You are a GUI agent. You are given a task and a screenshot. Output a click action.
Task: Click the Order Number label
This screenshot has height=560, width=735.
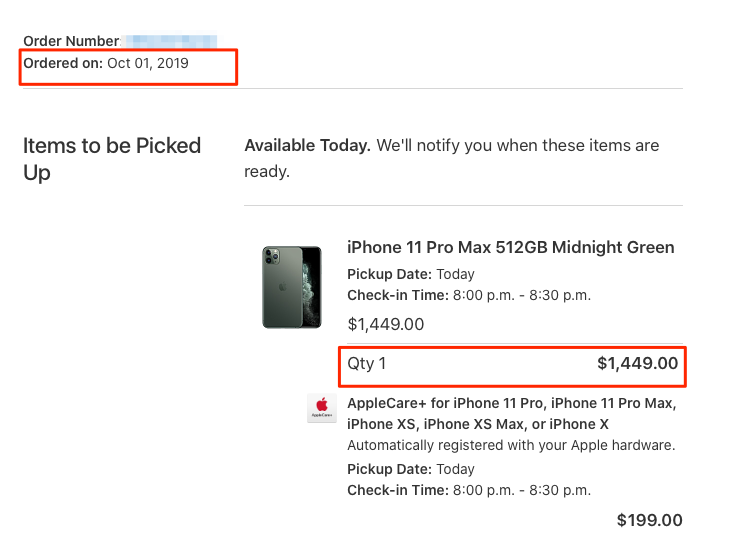coord(70,41)
